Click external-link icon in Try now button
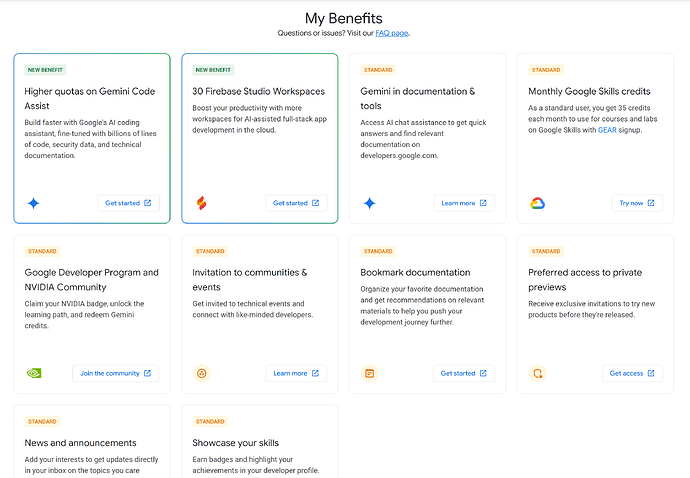Image resolution: width=690 pixels, height=478 pixels. (651, 203)
